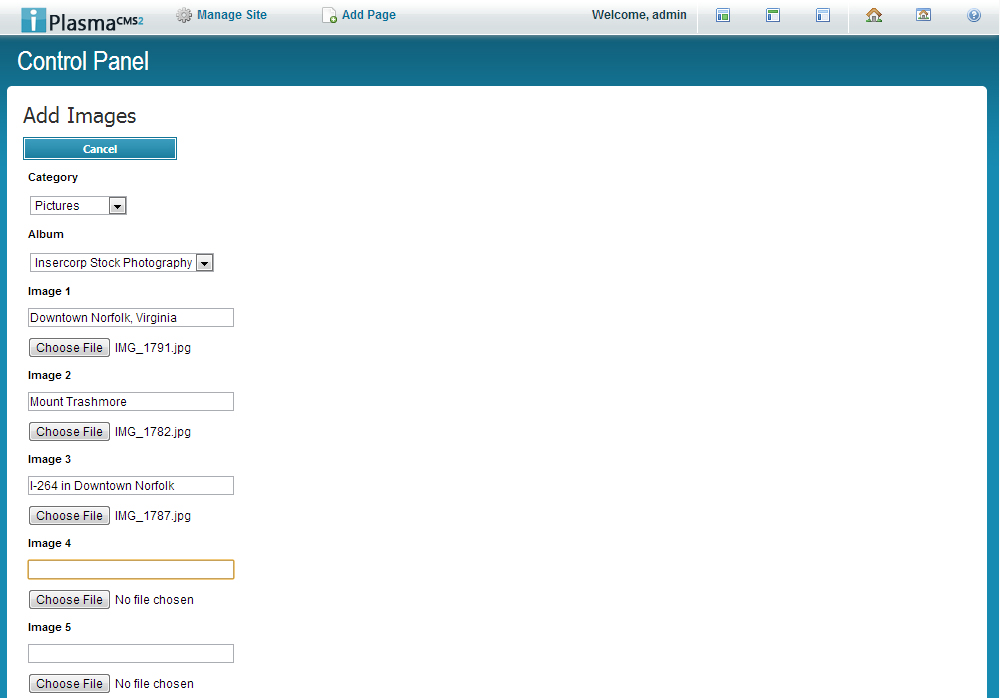Select layout icon with green header bar

click(773, 15)
